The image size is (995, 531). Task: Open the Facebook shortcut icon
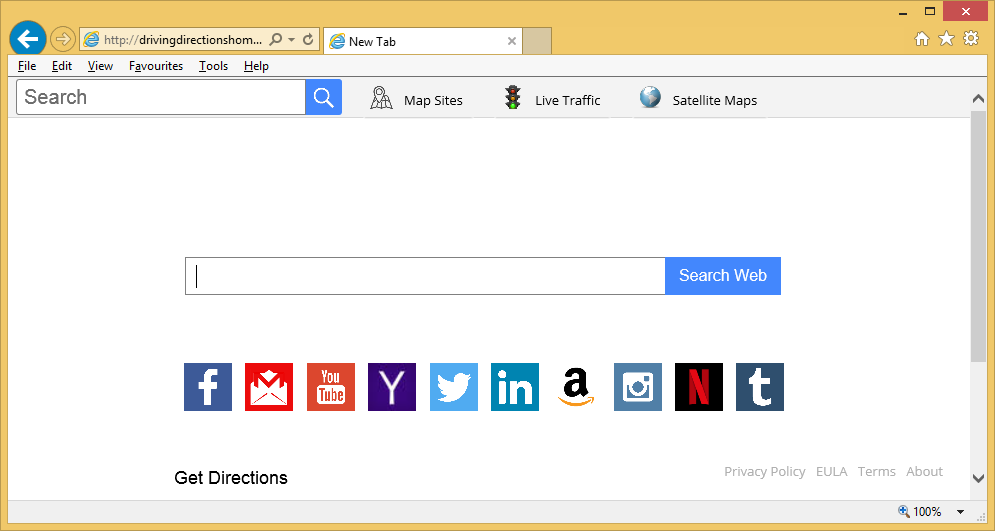[208, 387]
